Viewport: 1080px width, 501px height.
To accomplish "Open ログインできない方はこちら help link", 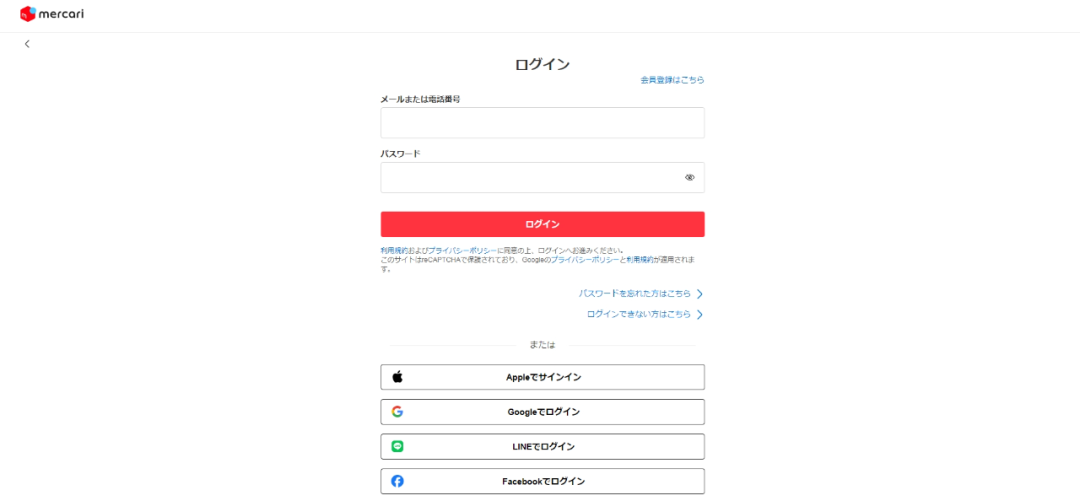I will click(638, 315).
